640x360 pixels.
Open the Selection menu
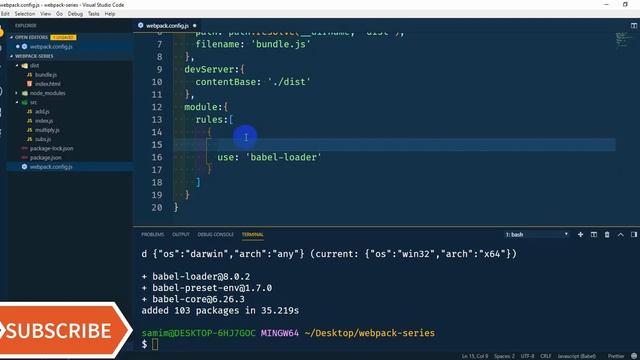24,13
